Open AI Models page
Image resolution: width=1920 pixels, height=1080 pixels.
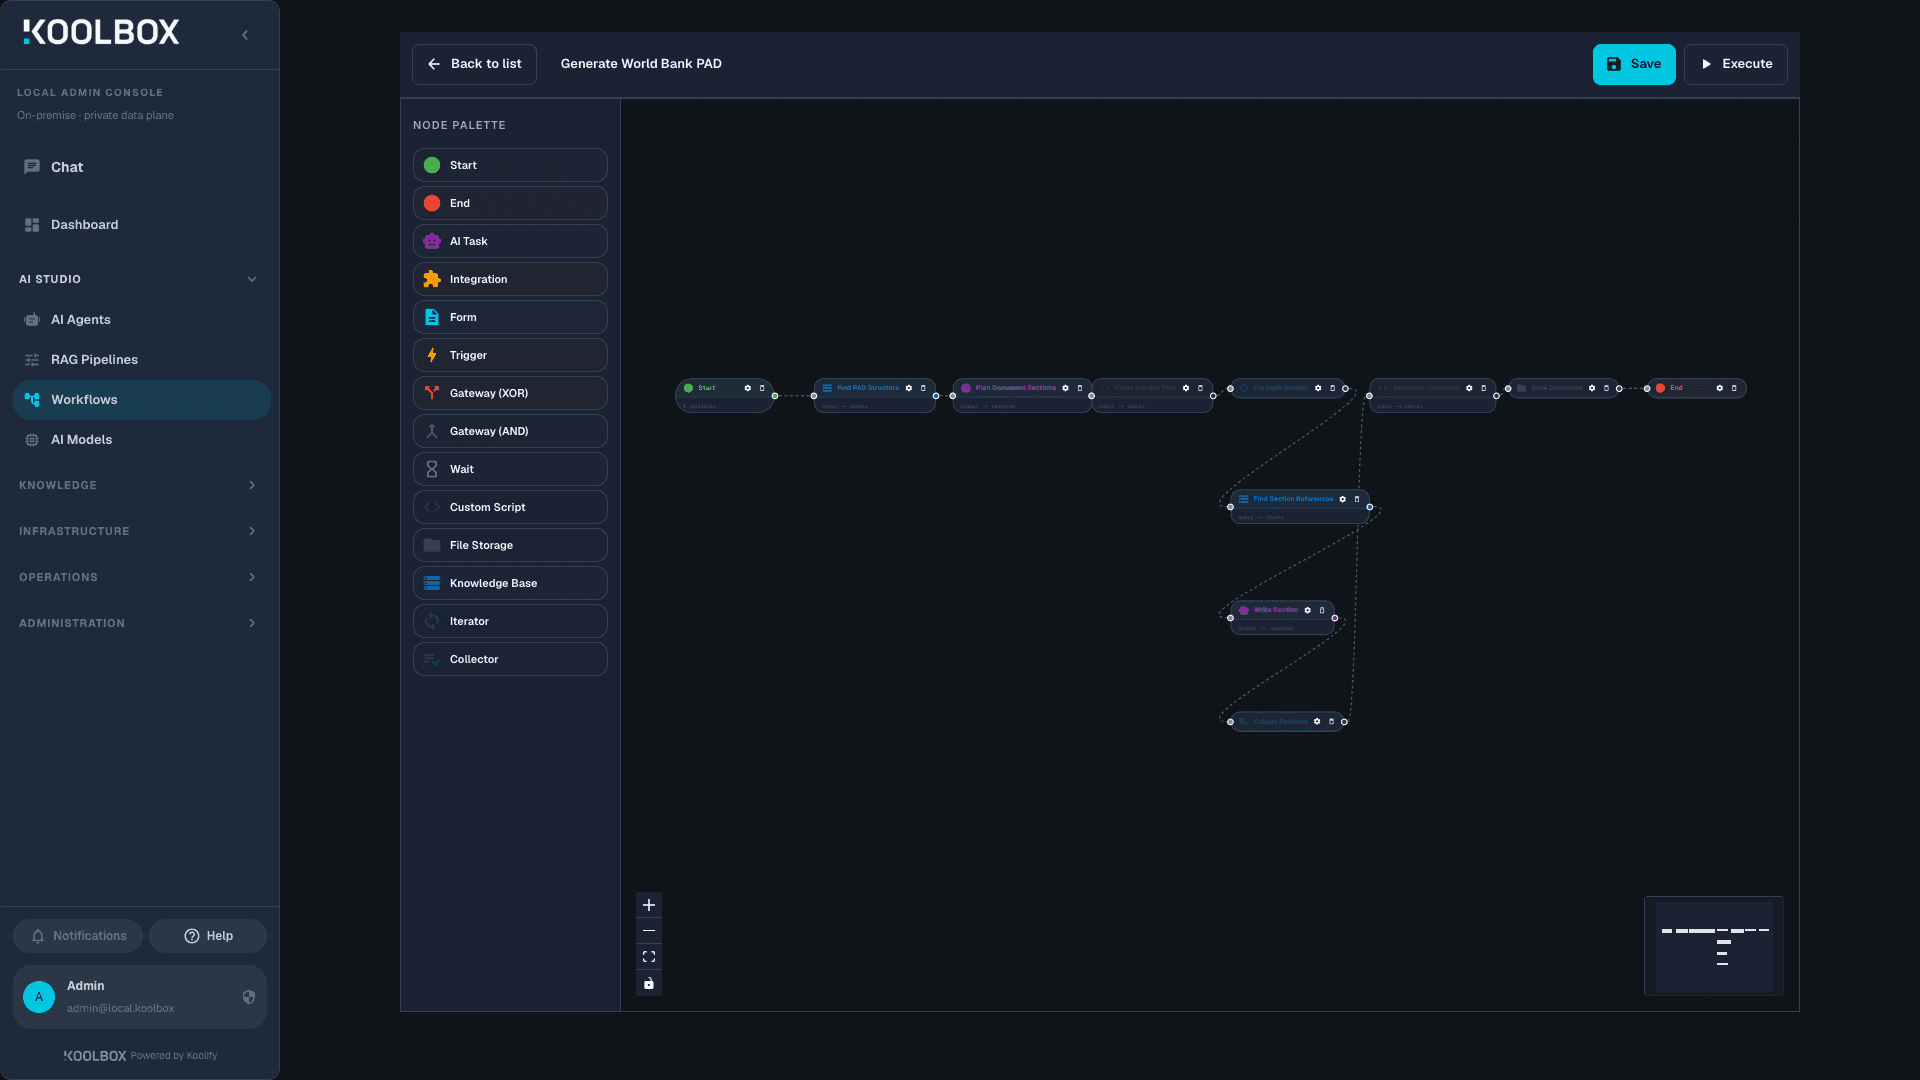click(x=140, y=440)
